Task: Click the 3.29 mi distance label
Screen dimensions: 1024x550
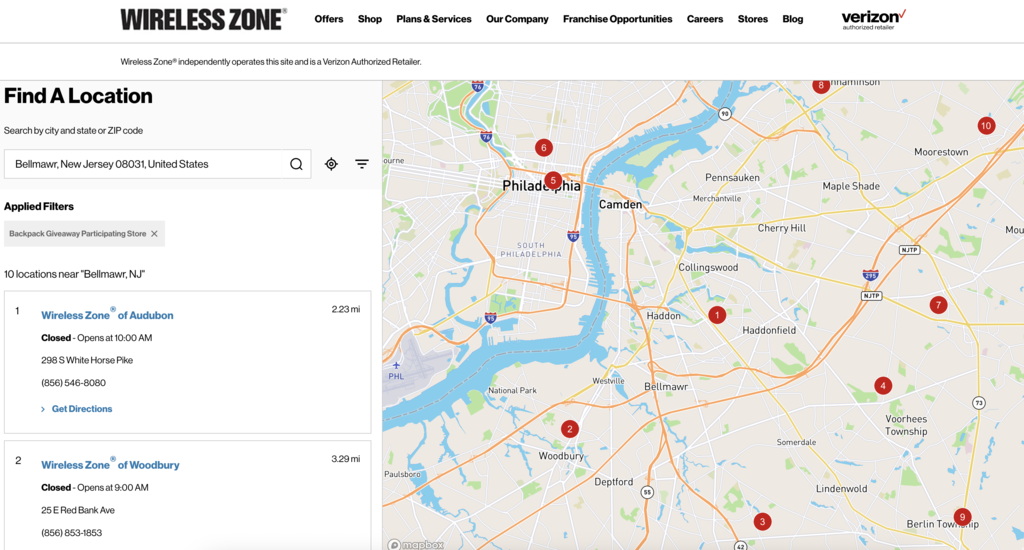Action: tap(345, 459)
